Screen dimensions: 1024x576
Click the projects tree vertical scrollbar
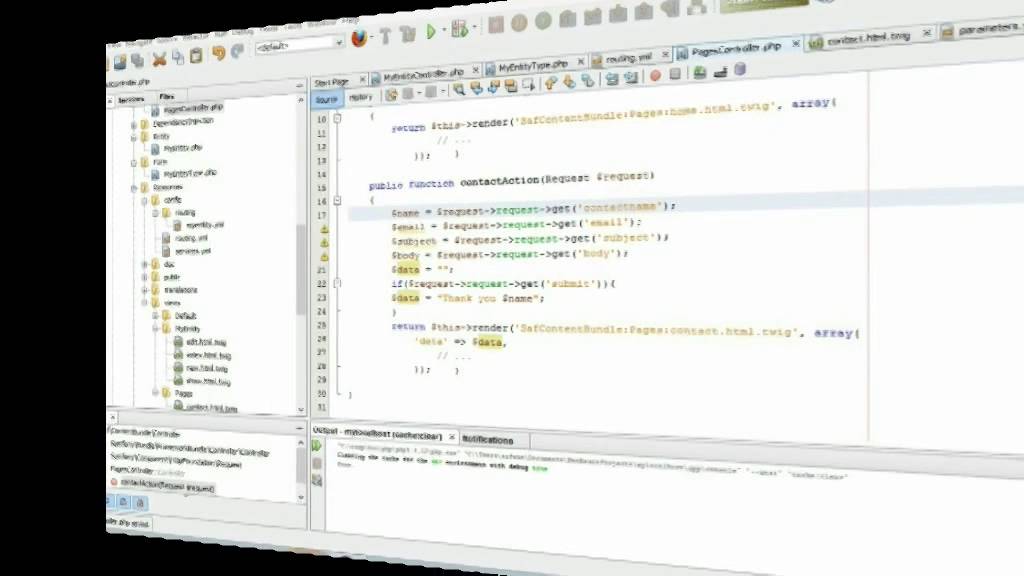tap(301, 268)
